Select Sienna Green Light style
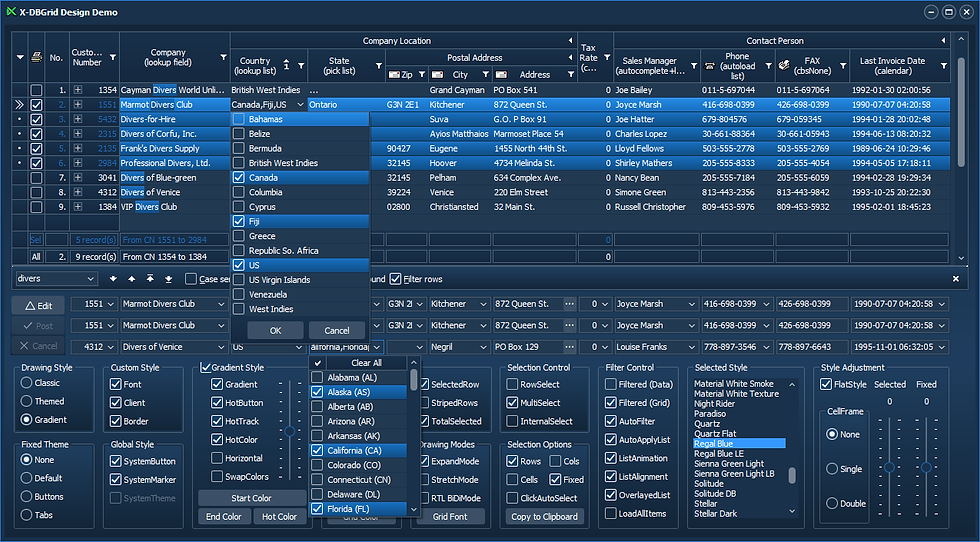980x542 pixels. [729, 464]
